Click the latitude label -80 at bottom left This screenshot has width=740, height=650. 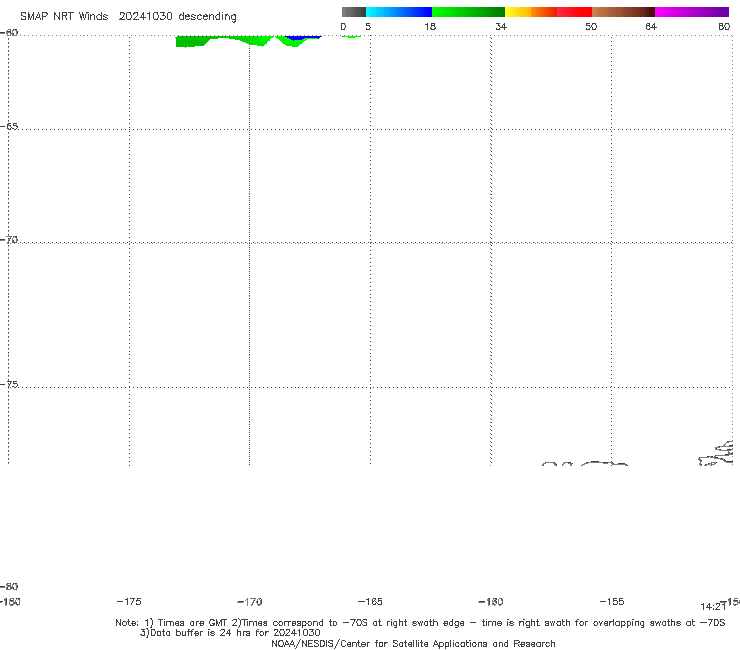(9, 586)
